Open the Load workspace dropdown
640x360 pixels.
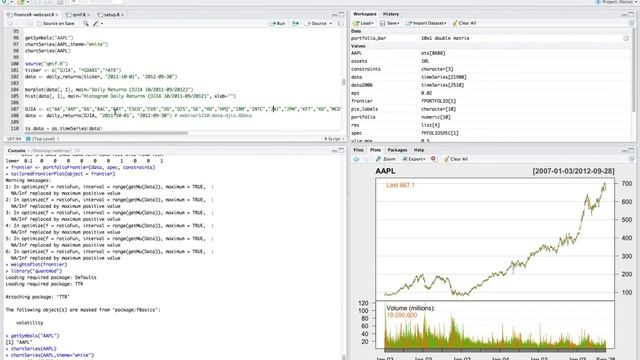tap(363, 23)
